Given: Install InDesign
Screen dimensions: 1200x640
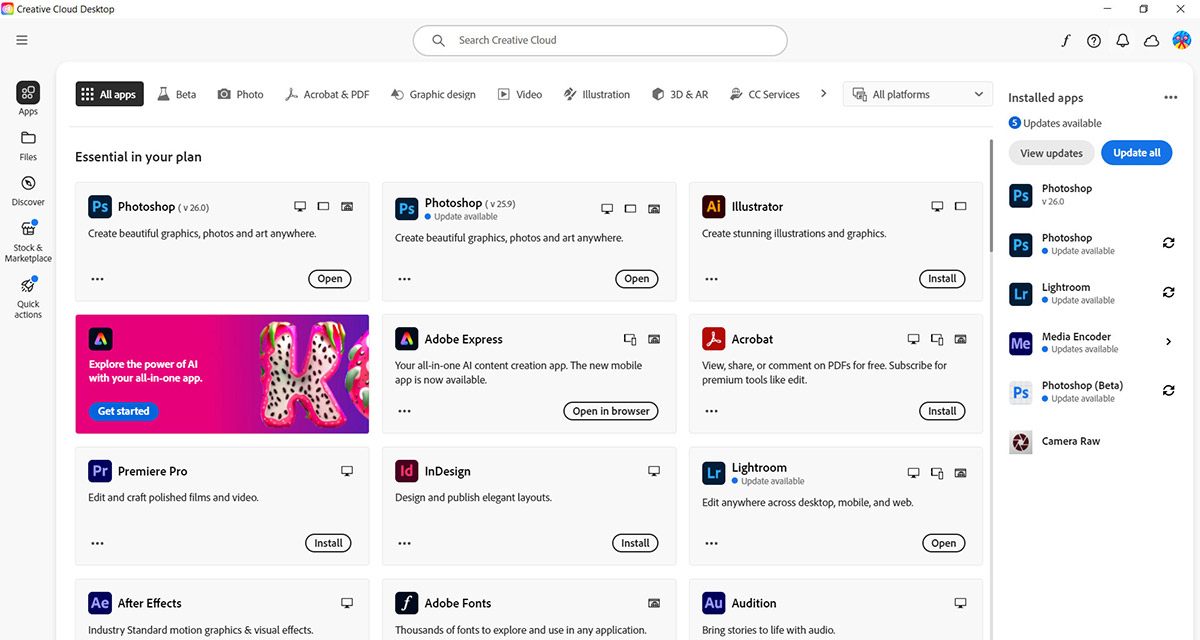Looking at the screenshot, I should click(x=635, y=543).
